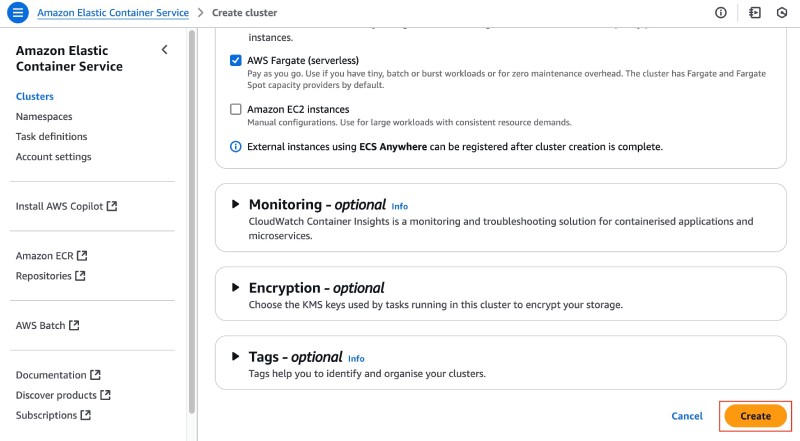This screenshot has height=441, width=800.
Task: Click the info circle icon in header
Action: point(720,13)
